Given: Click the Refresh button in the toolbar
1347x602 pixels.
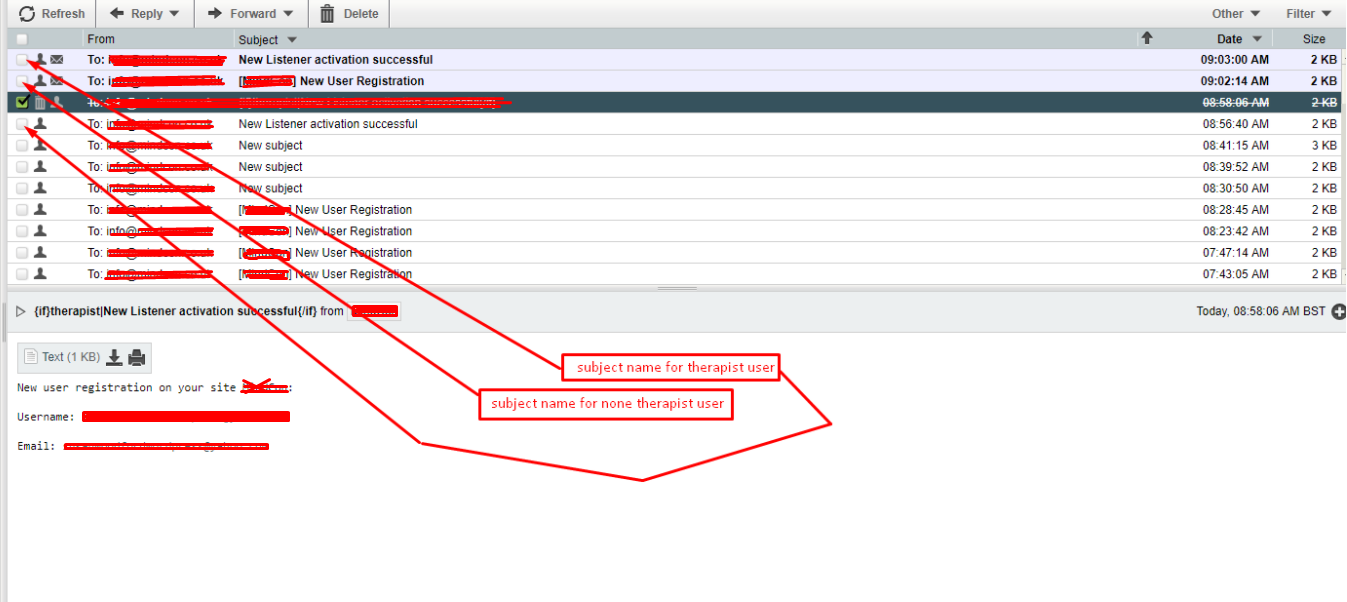Looking at the screenshot, I should point(52,14).
